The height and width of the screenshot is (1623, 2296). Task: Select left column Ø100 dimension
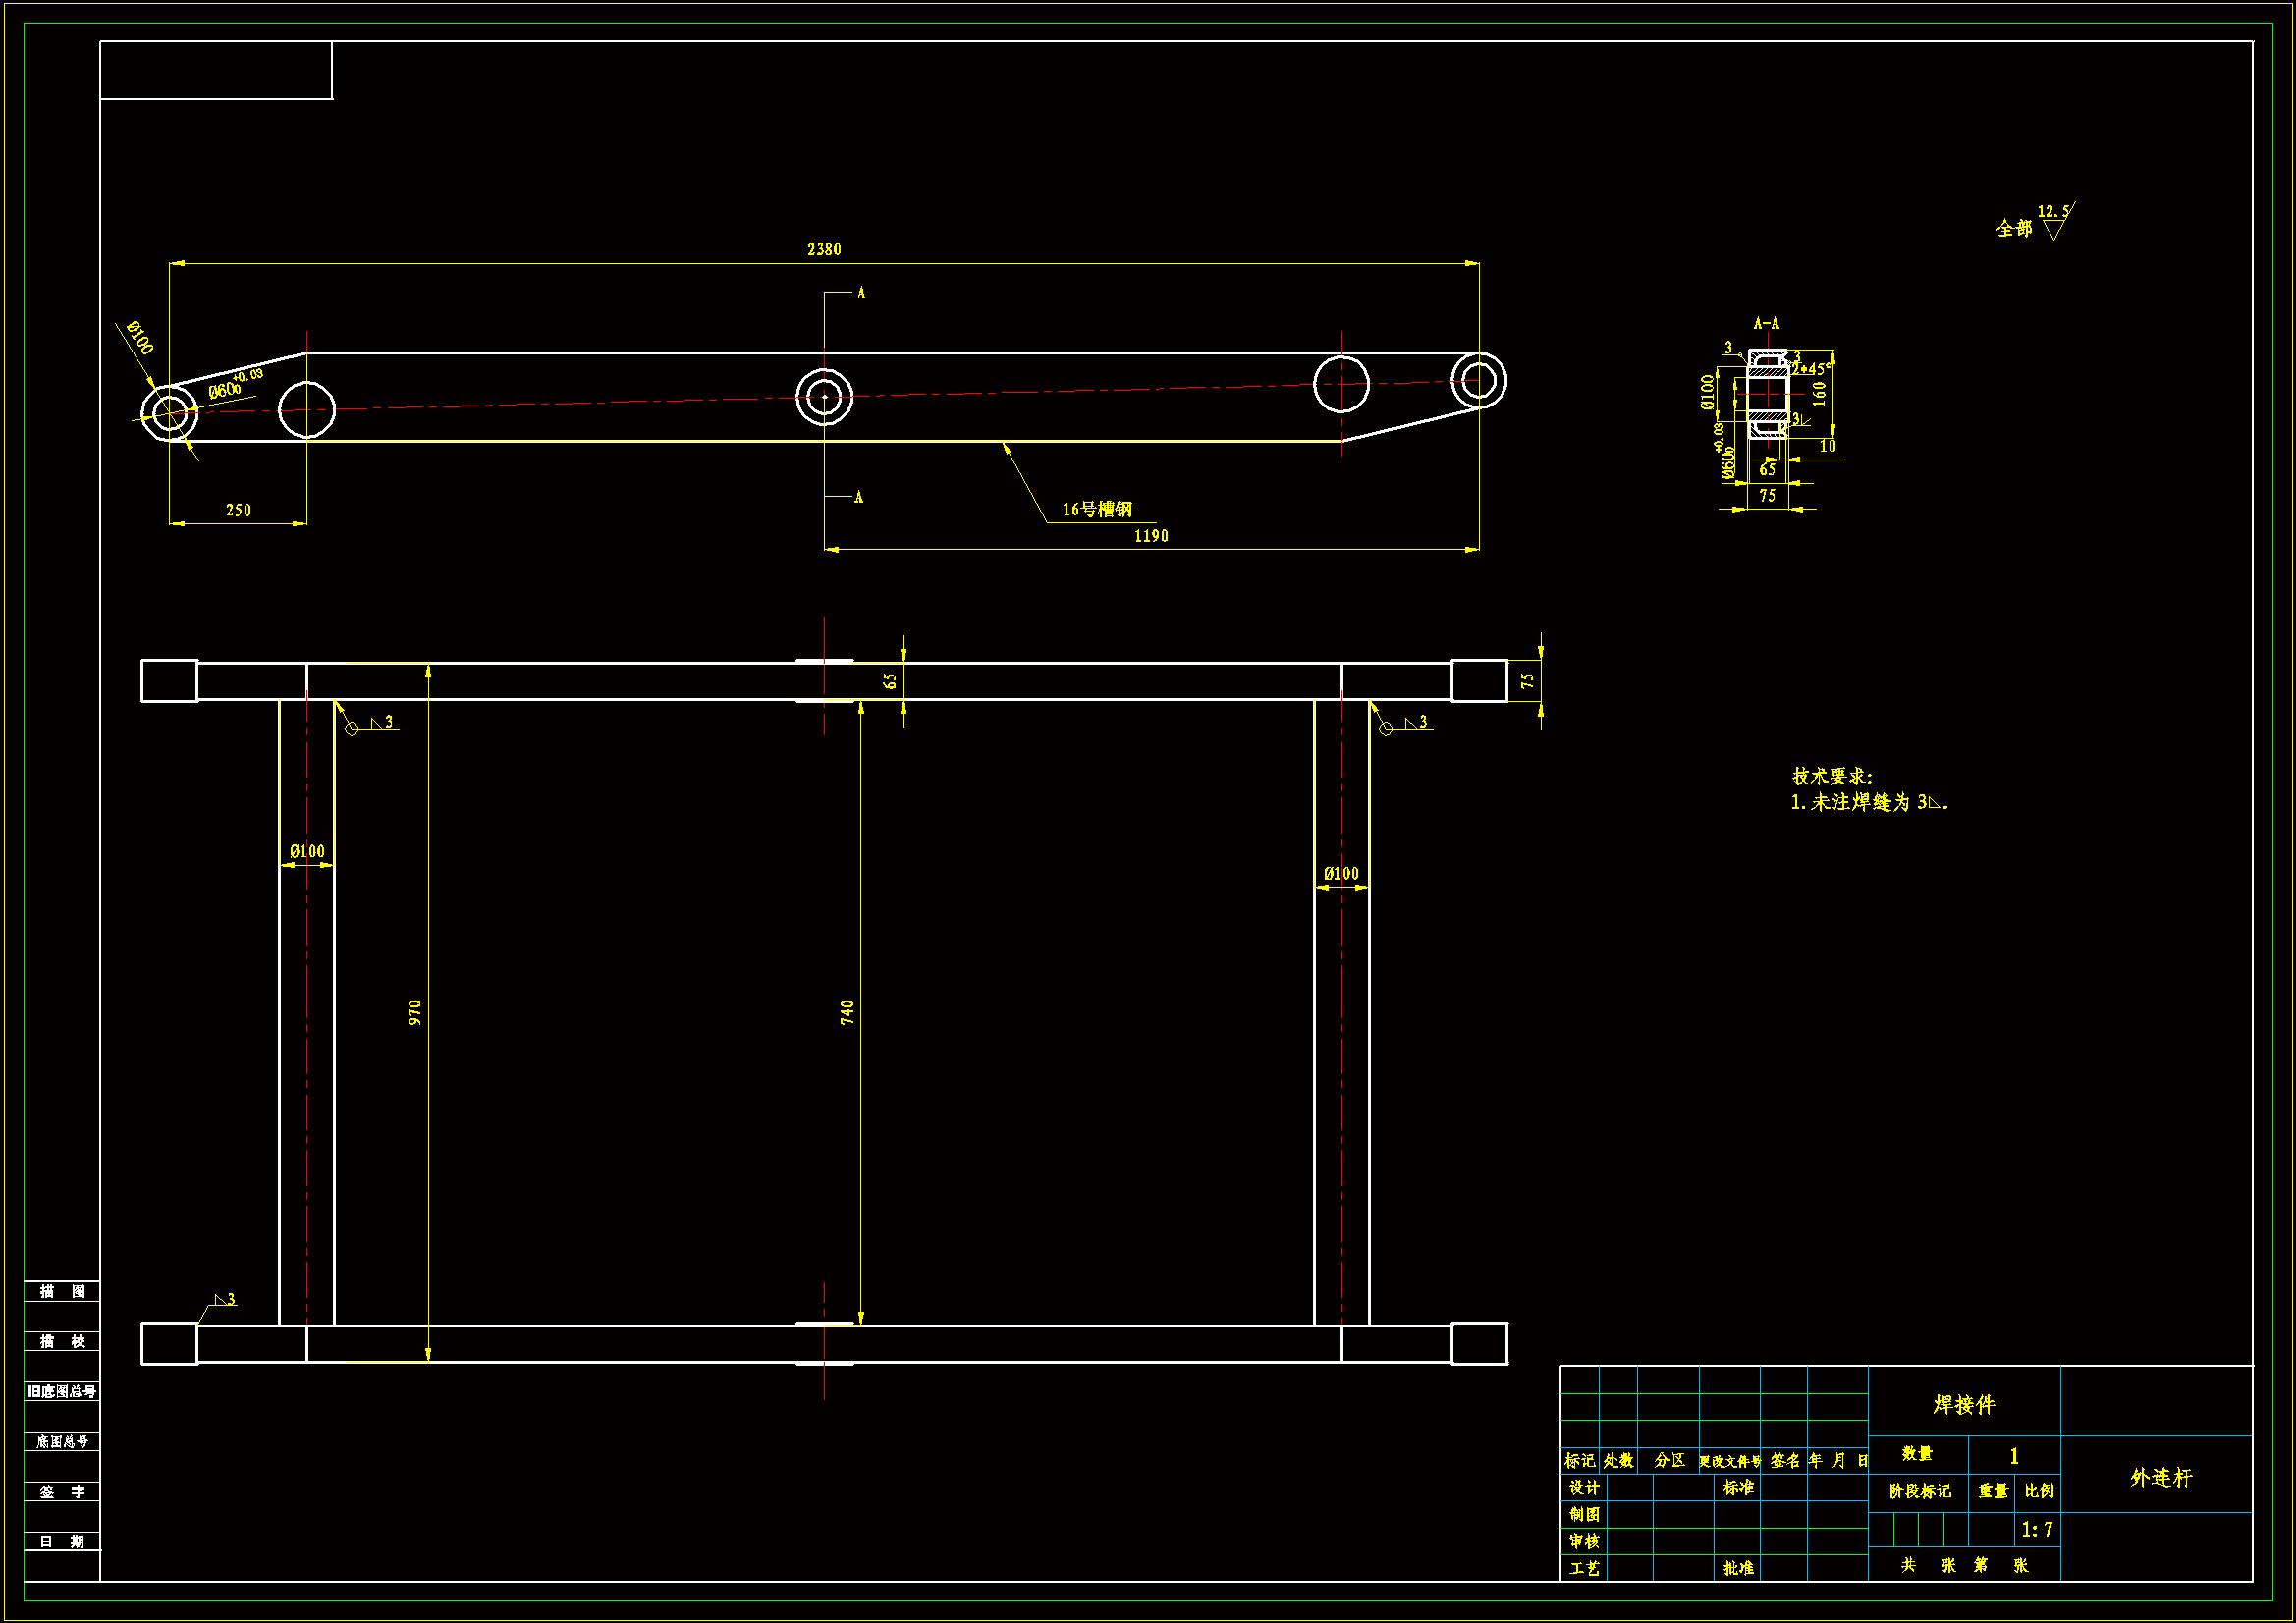[307, 851]
